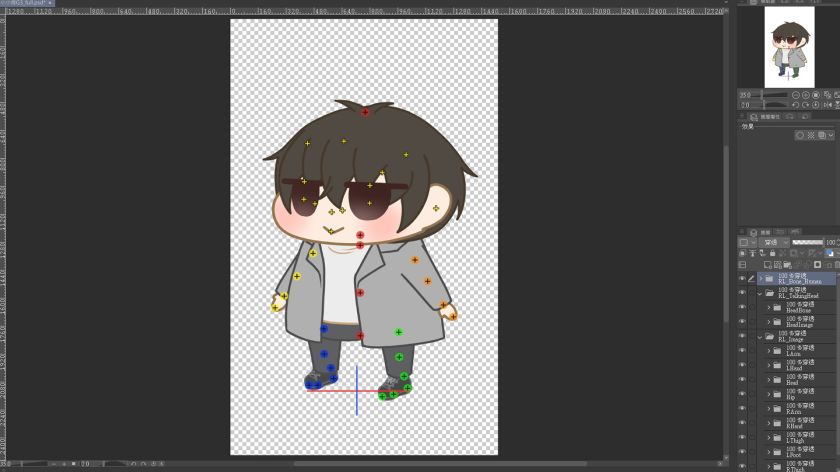Expand the Head folder
The height and width of the screenshot is (472, 840).
[x=769, y=380]
